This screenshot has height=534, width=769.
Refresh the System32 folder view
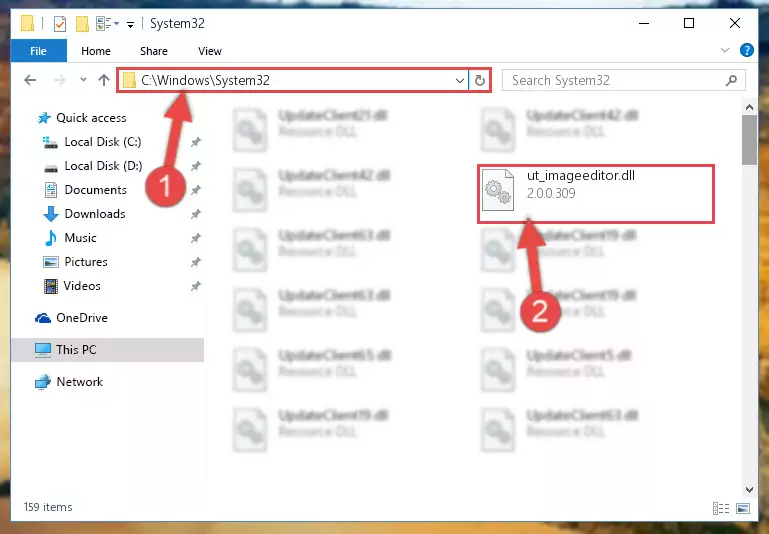[480, 80]
